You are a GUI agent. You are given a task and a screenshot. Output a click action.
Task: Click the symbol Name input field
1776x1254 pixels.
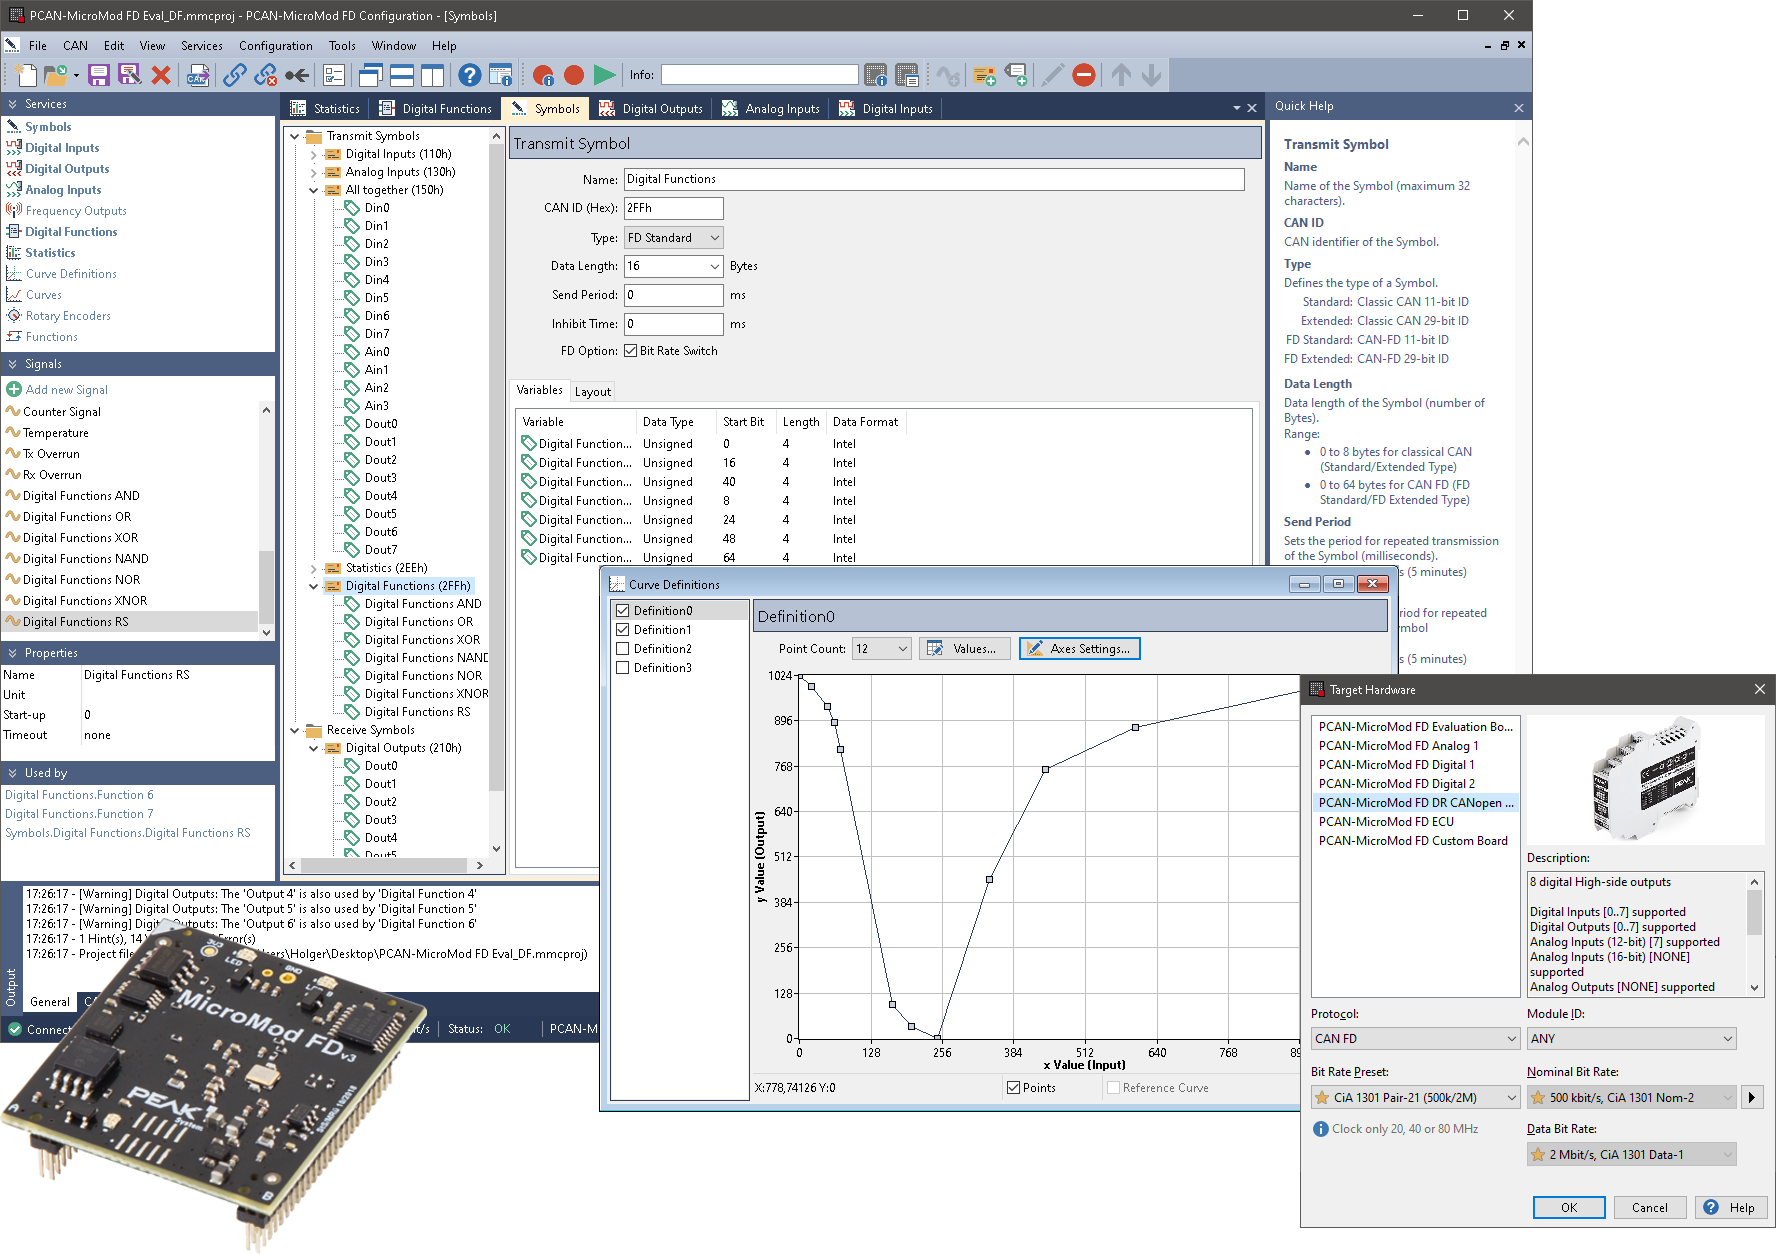(934, 179)
